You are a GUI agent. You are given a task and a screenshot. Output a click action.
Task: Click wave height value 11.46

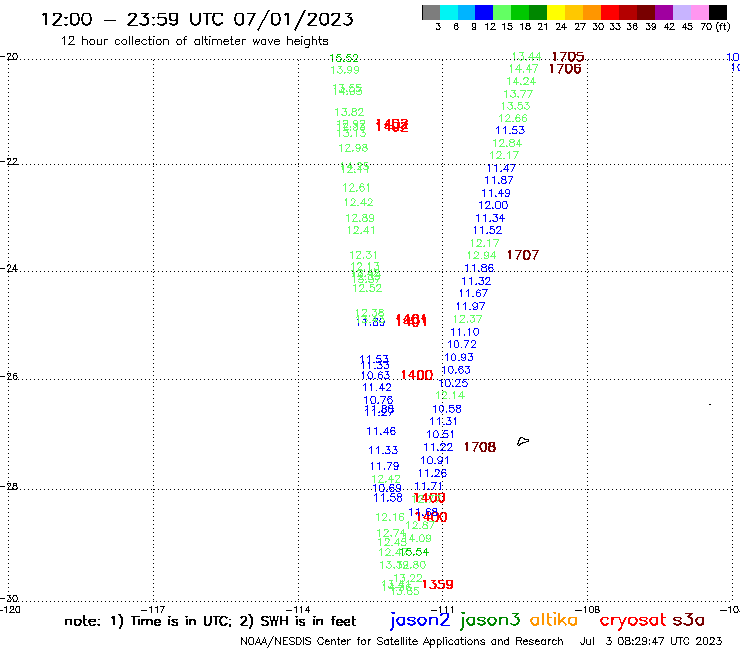click(x=381, y=431)
